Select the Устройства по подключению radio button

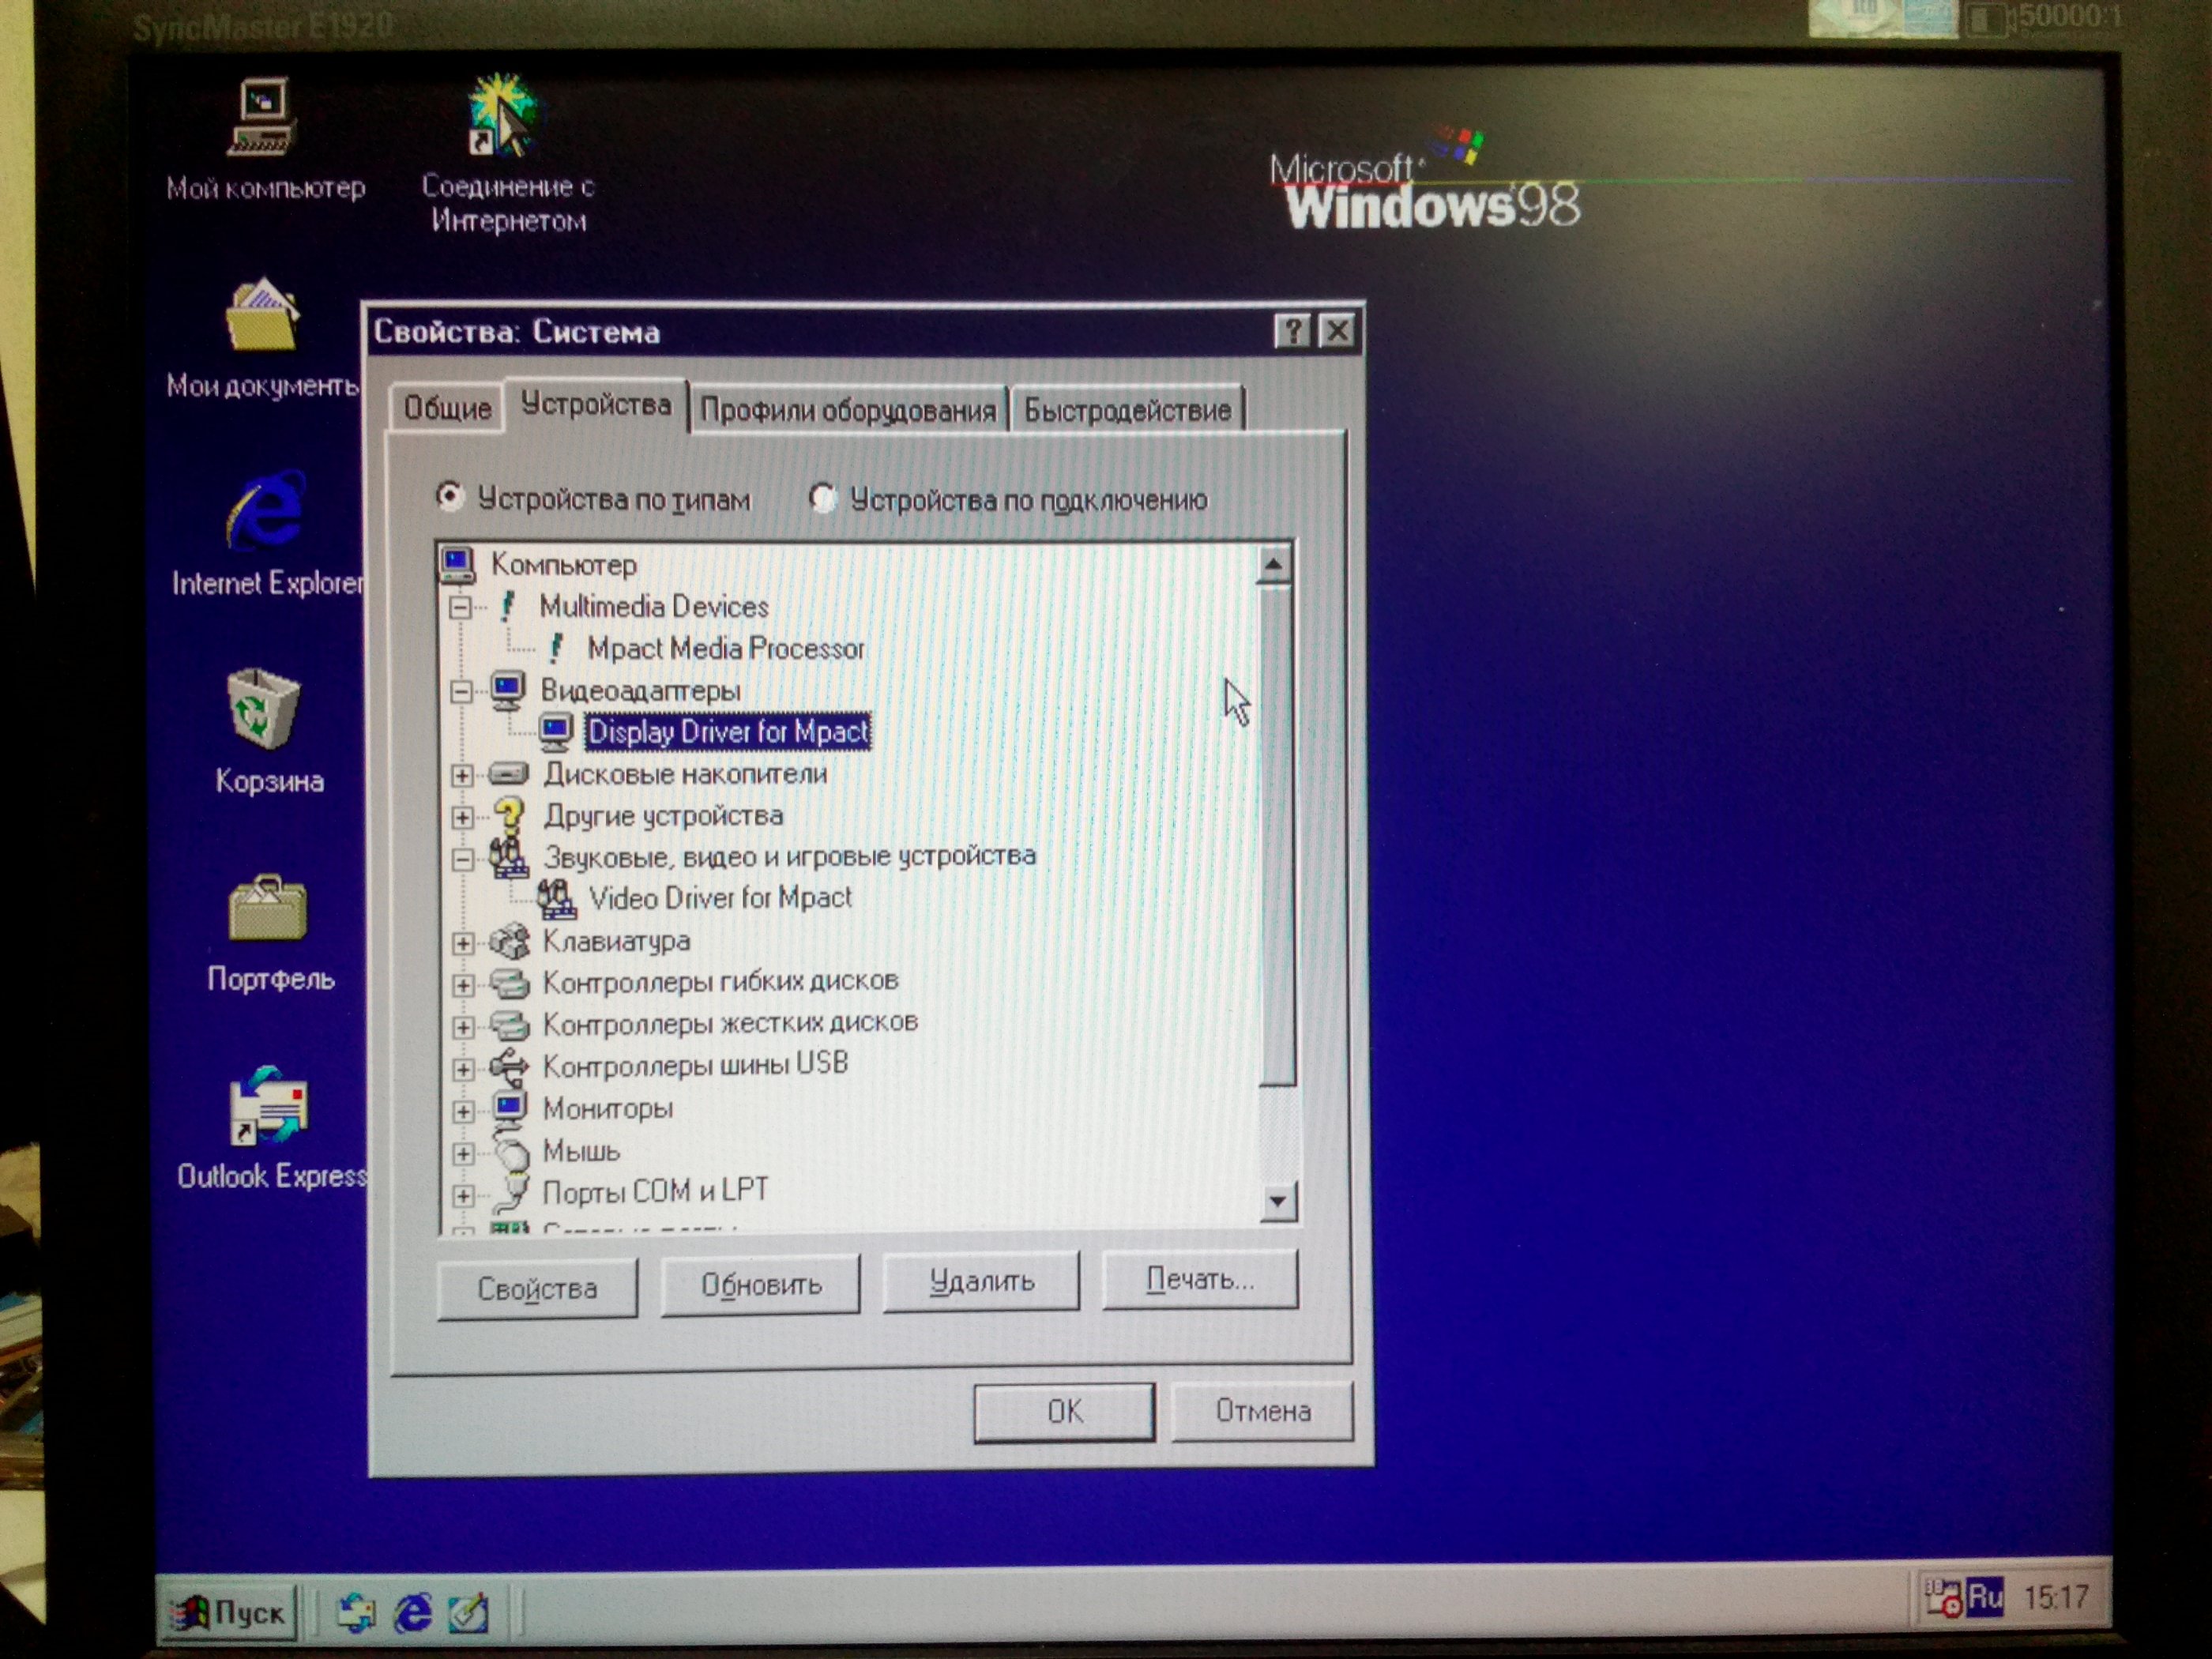[x=822, y=498]
